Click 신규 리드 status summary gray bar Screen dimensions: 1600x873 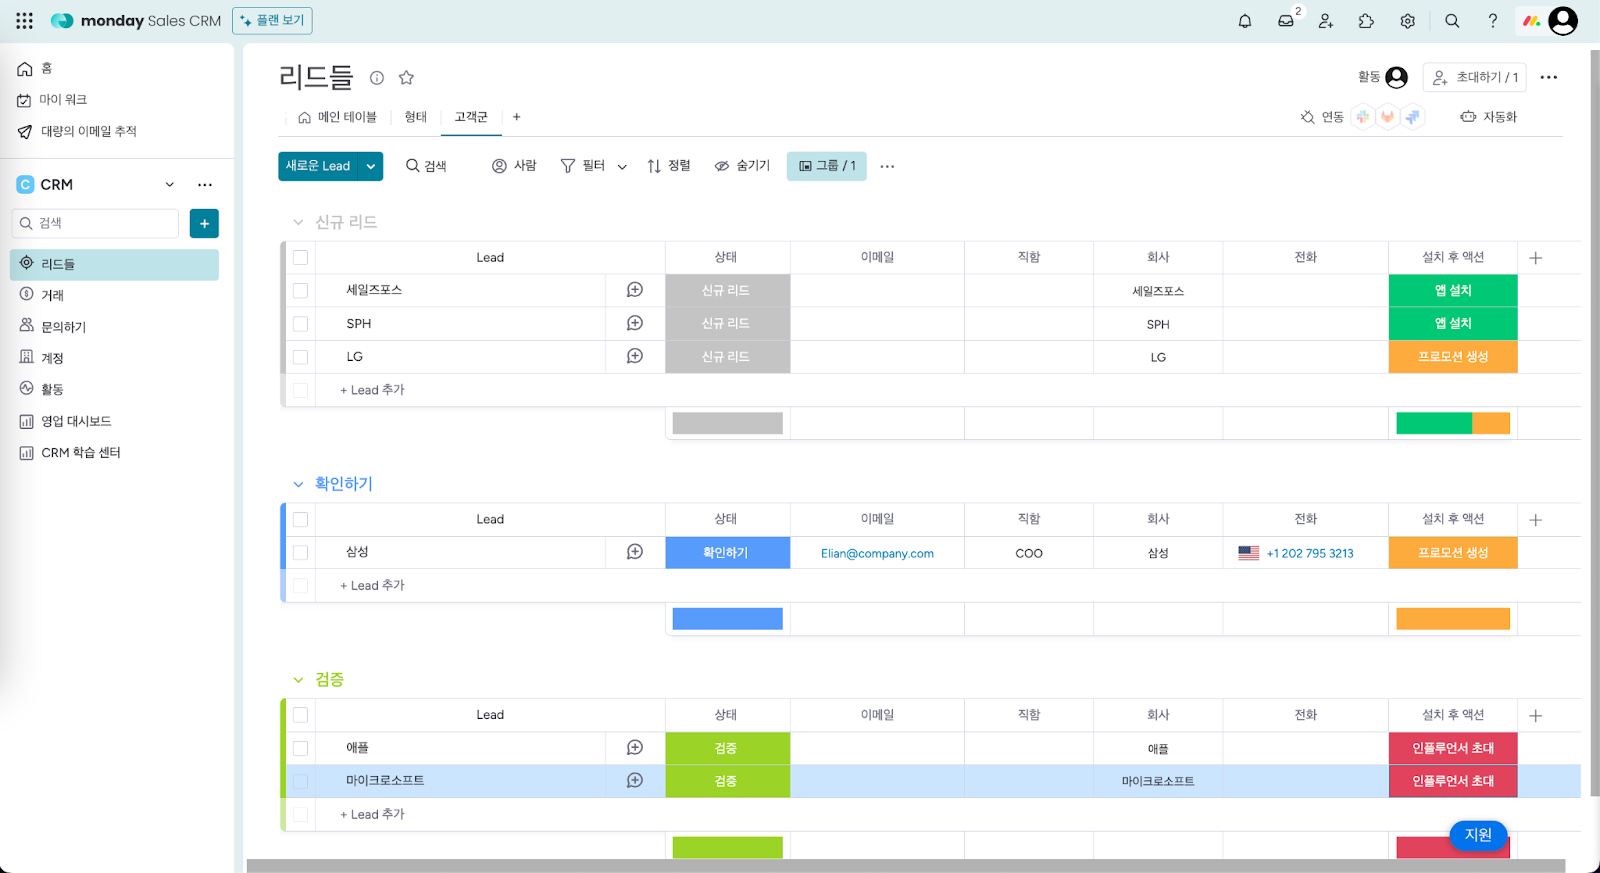coord(727,423)
